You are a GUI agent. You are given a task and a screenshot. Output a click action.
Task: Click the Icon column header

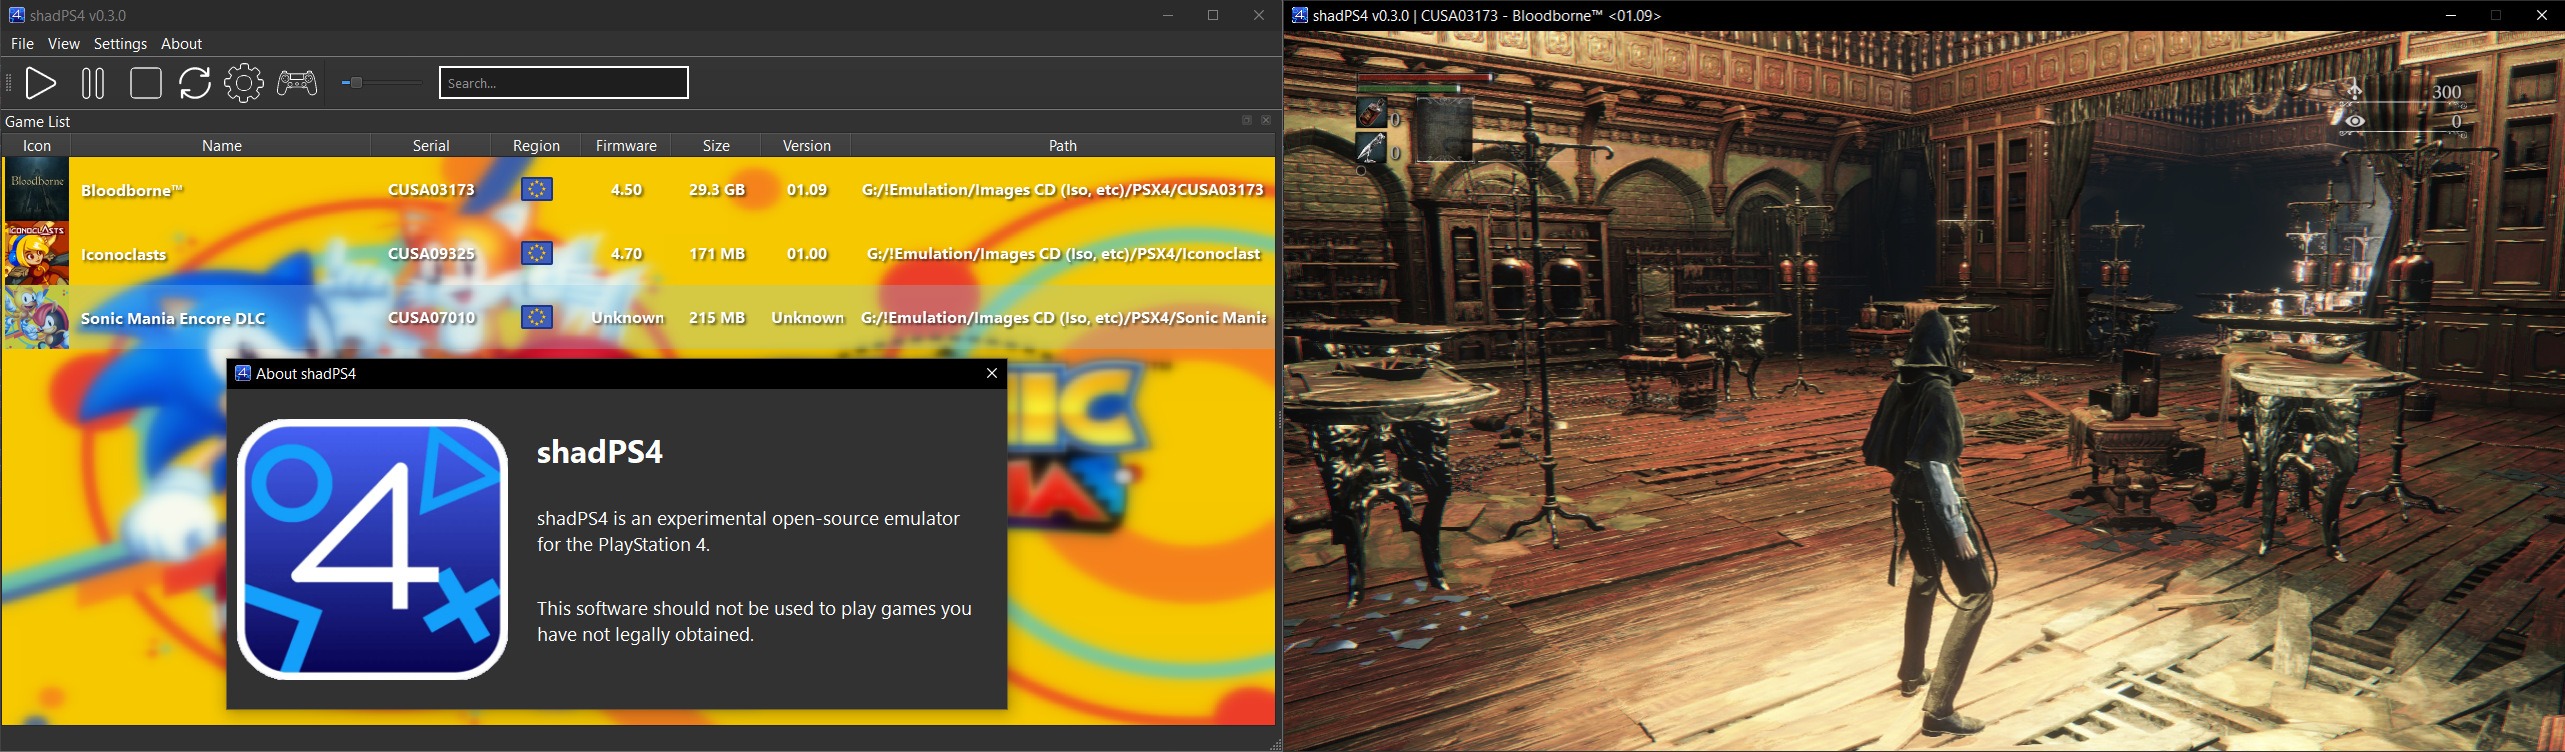37,146
